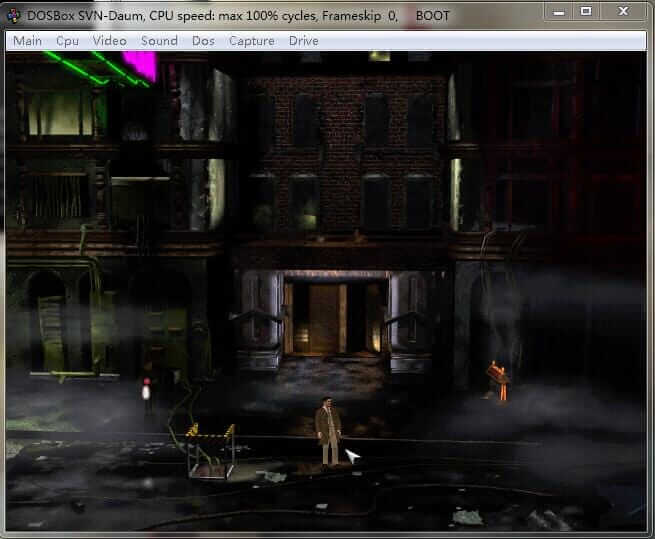Open the Drive menu

tap(303, 41)
